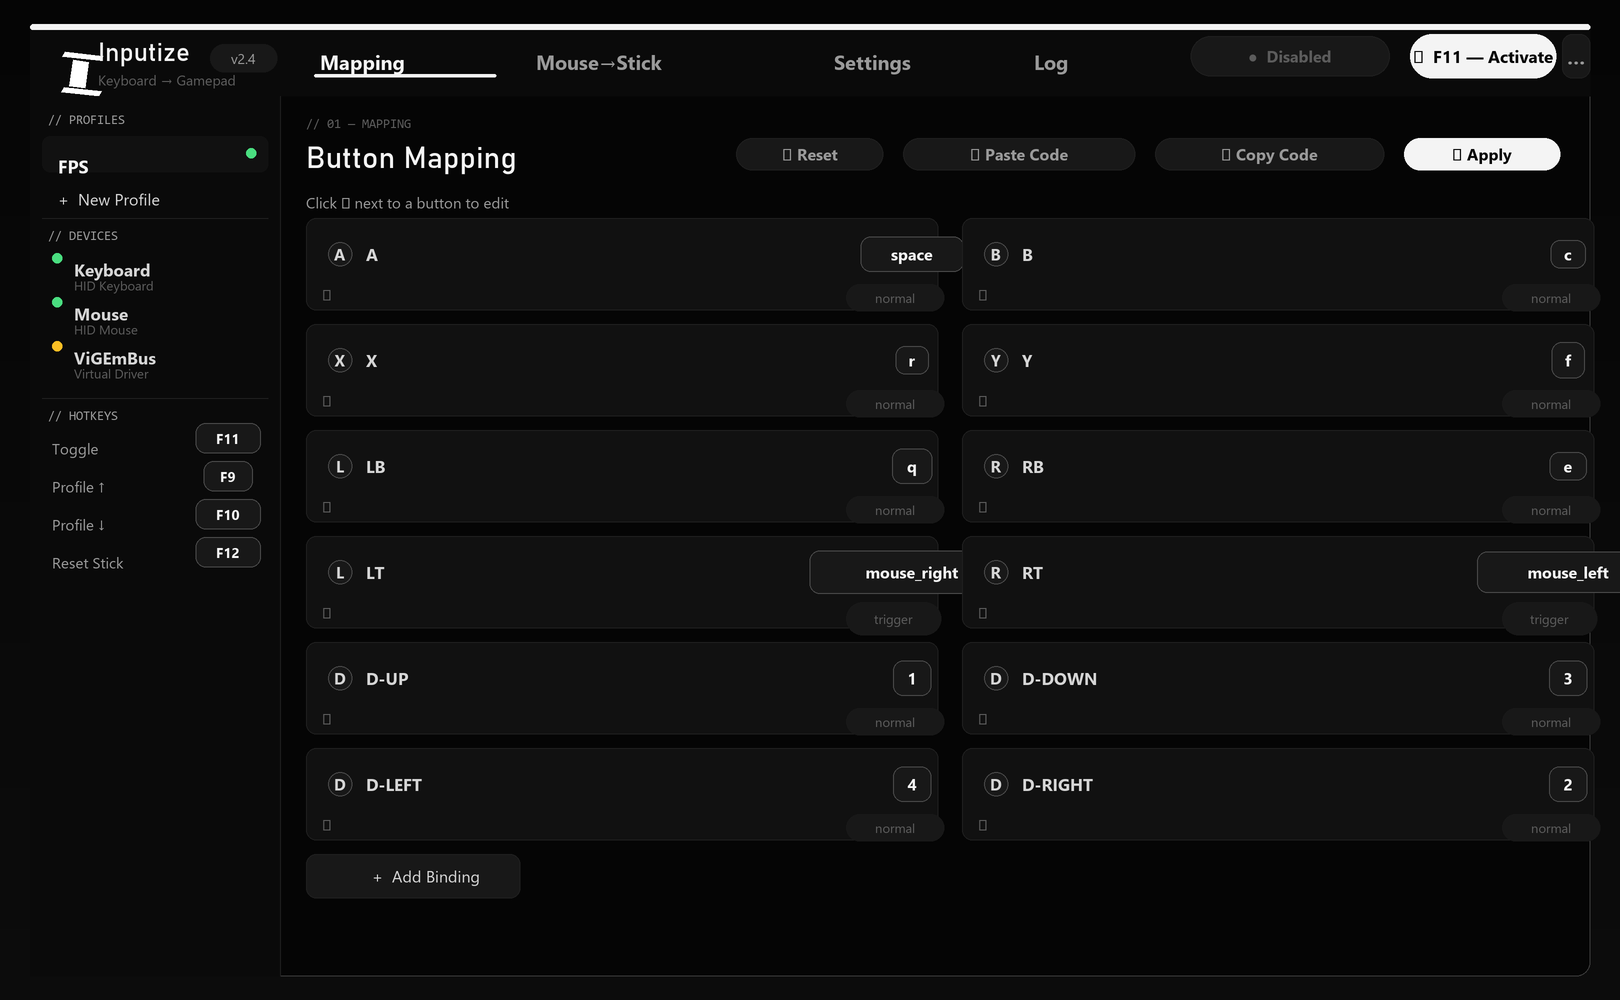1620x1000 pixels.
Task: Open the 'normal' mode selector for B
Action: pyautogui.click(x=1551, y=298)
